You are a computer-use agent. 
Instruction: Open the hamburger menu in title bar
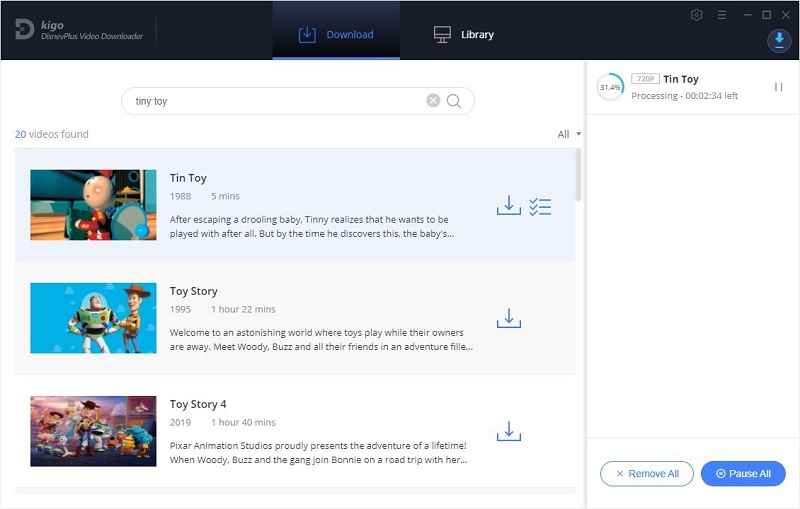click(722, 15)
